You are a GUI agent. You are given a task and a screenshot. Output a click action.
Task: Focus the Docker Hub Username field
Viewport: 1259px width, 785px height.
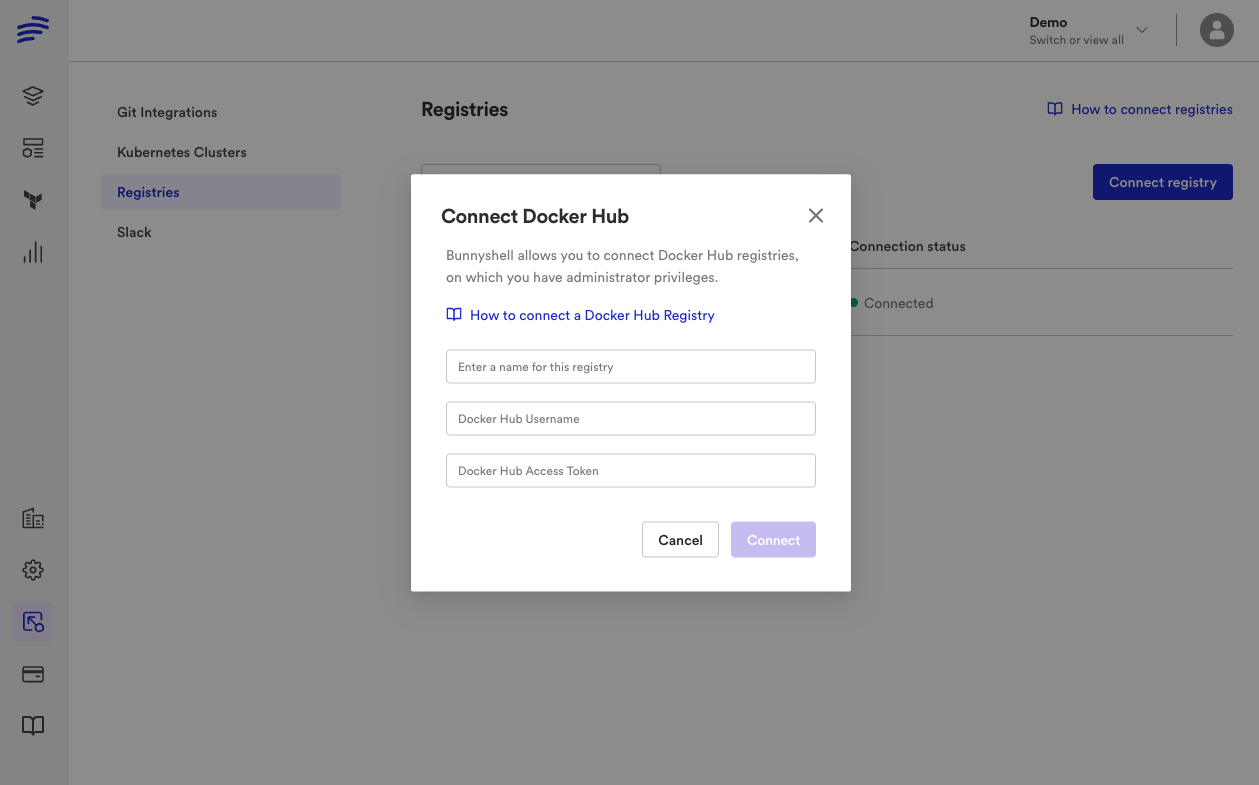point(631,419)
